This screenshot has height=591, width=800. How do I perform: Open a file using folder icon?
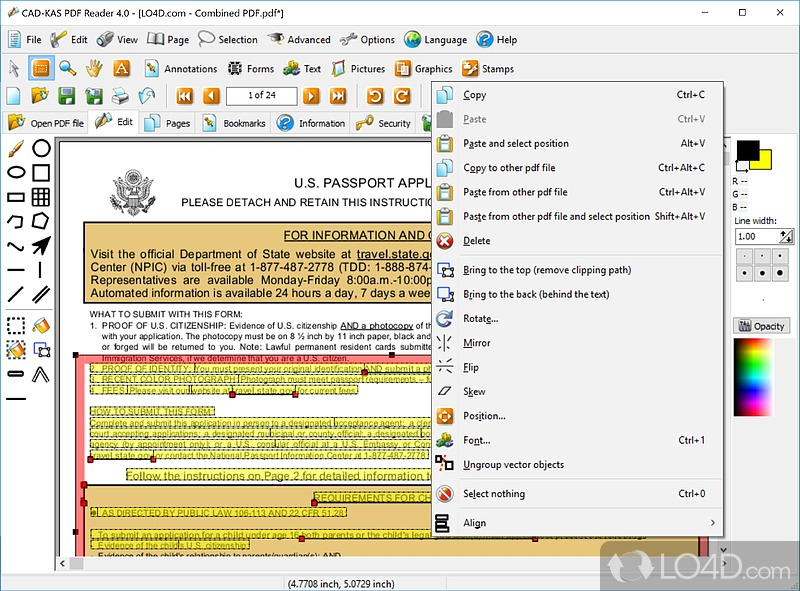pos(40,96)
